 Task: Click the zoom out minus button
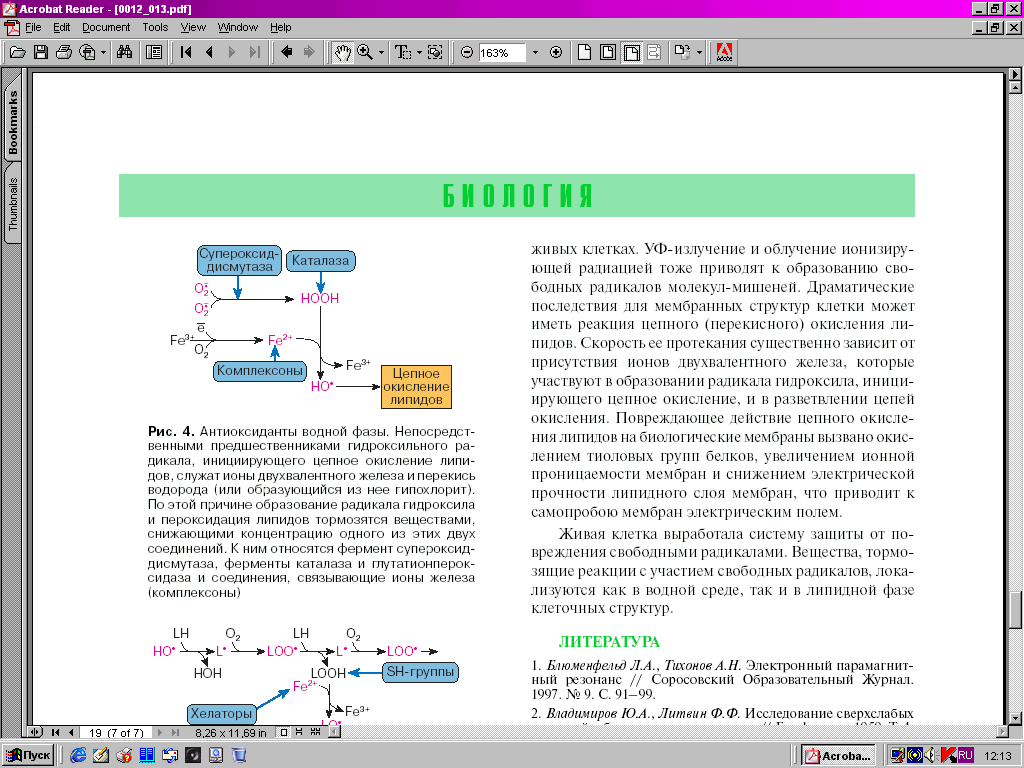[x=466, y=52]
